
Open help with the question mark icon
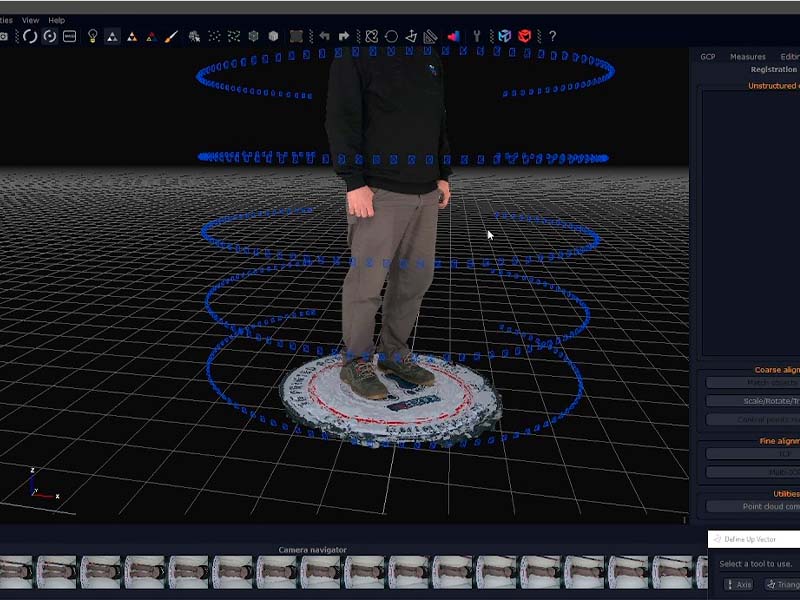553,36
